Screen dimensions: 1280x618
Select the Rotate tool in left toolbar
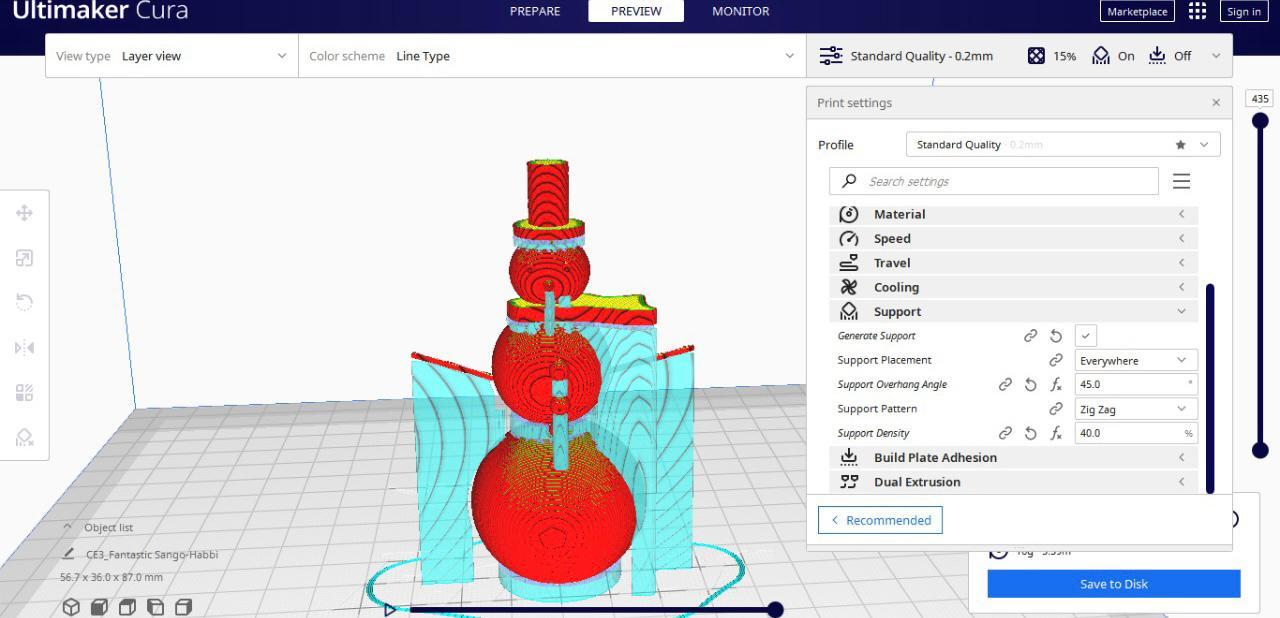(x=24, y=302)
